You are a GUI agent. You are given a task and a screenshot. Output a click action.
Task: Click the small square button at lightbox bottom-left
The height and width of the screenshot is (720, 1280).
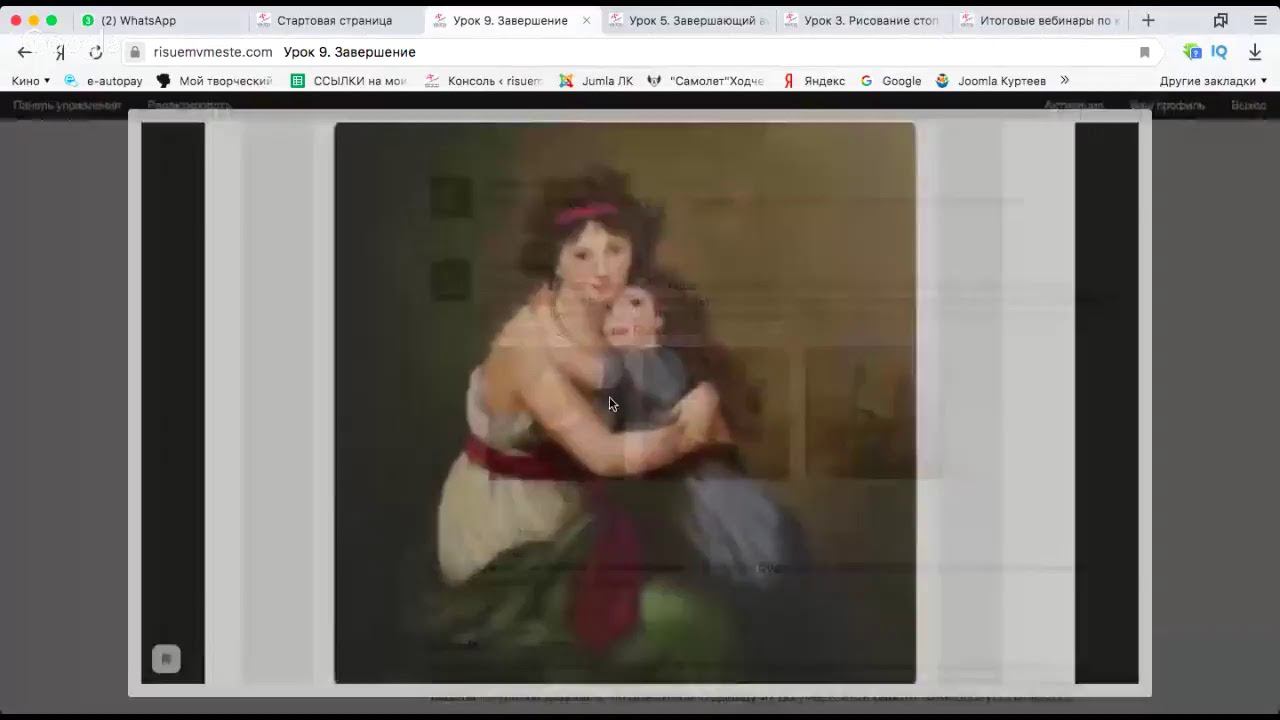click(166, 659)
